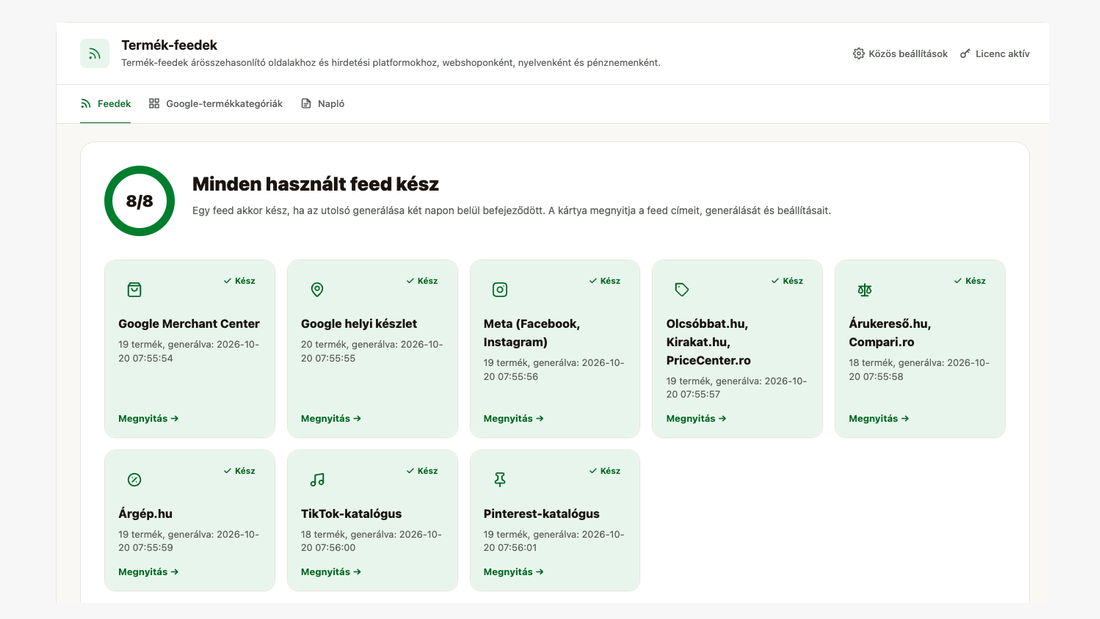Click the Pinterest-katalógus card title
1100x619 pixels.
point(542,514)
